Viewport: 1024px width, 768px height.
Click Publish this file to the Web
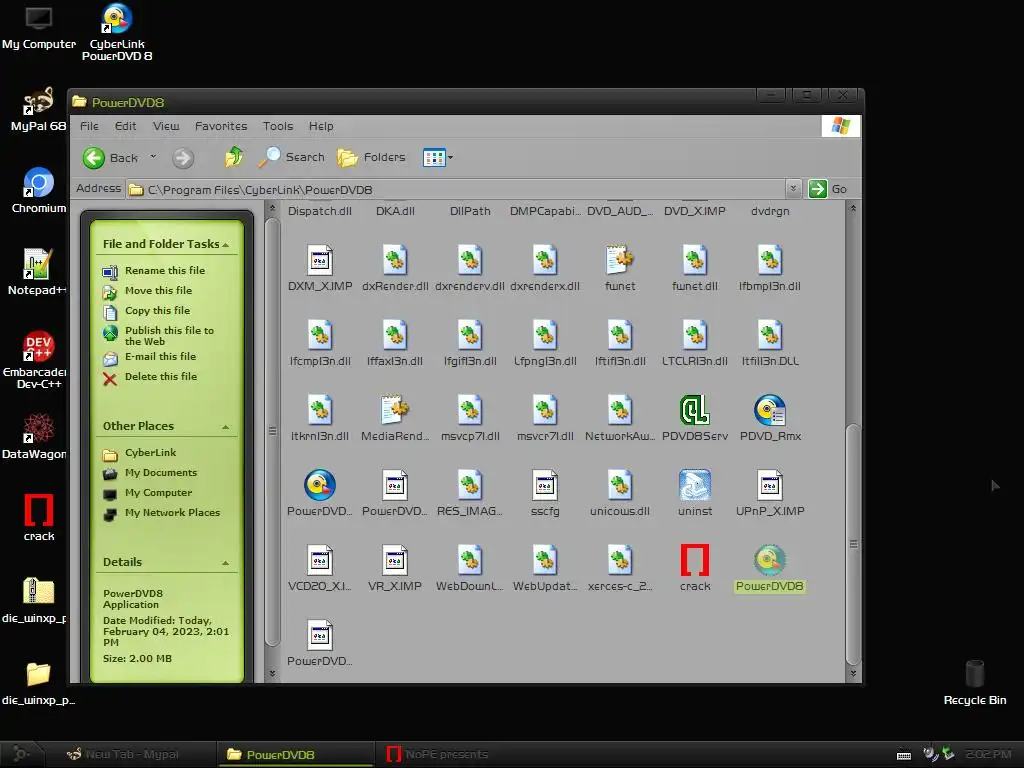coord(169,336)
